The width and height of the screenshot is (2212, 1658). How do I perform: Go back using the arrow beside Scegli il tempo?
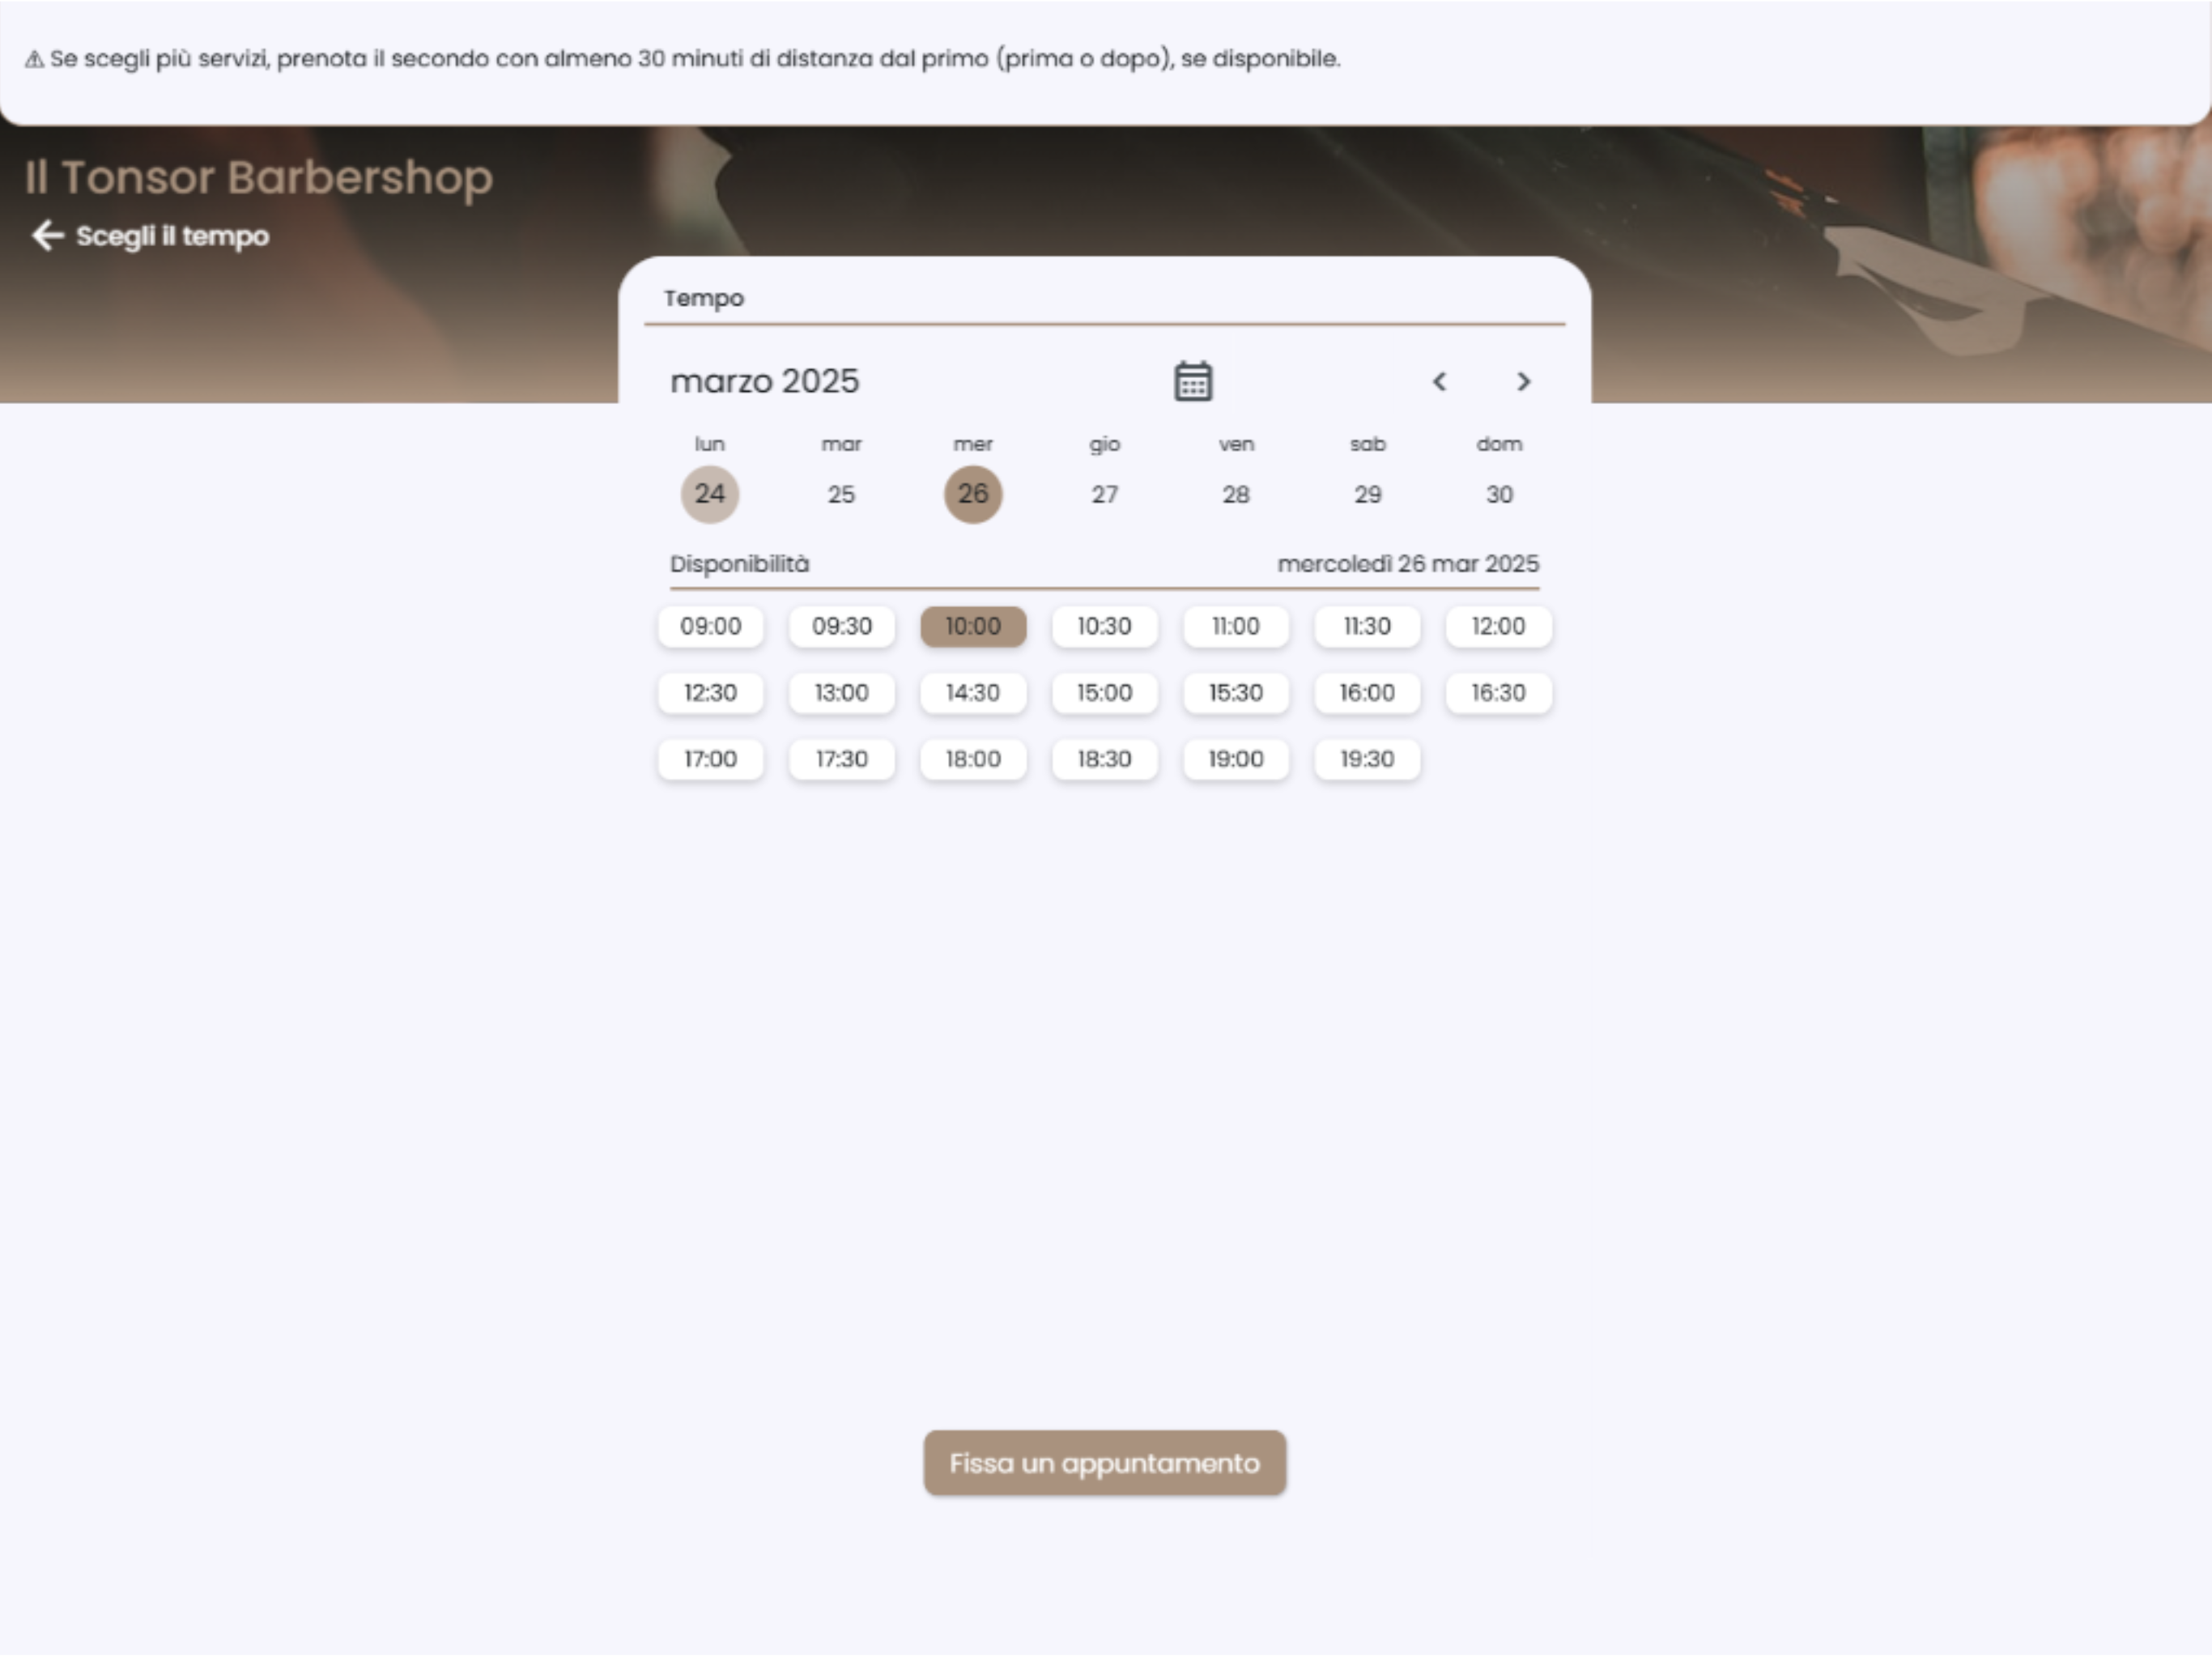click(x=47, y=236)
